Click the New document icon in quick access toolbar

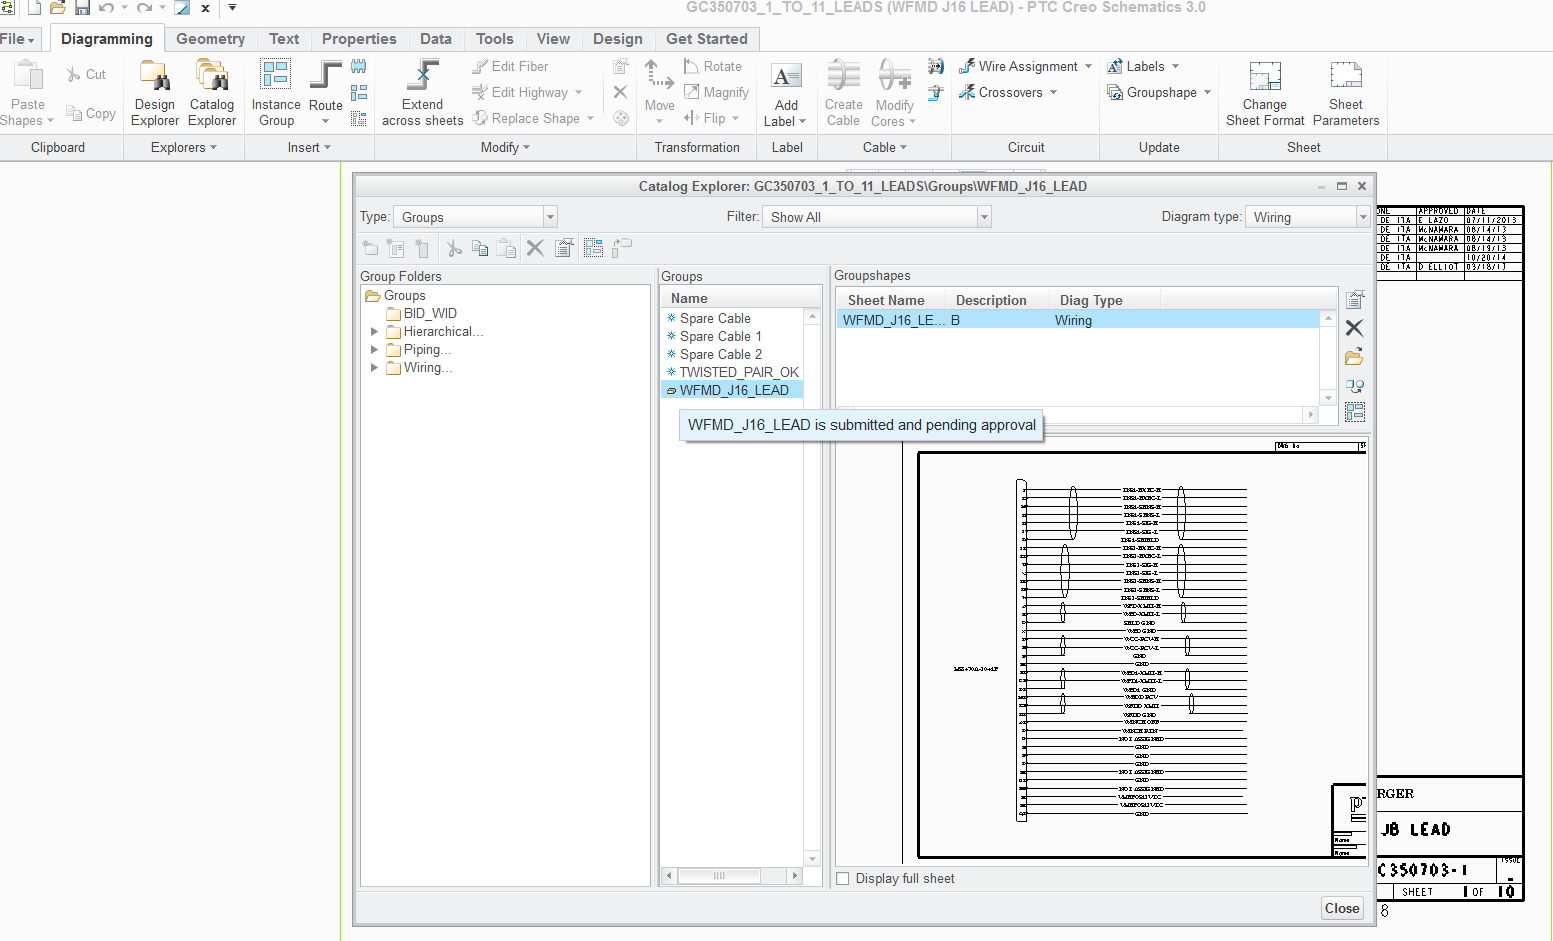point(33,8)
